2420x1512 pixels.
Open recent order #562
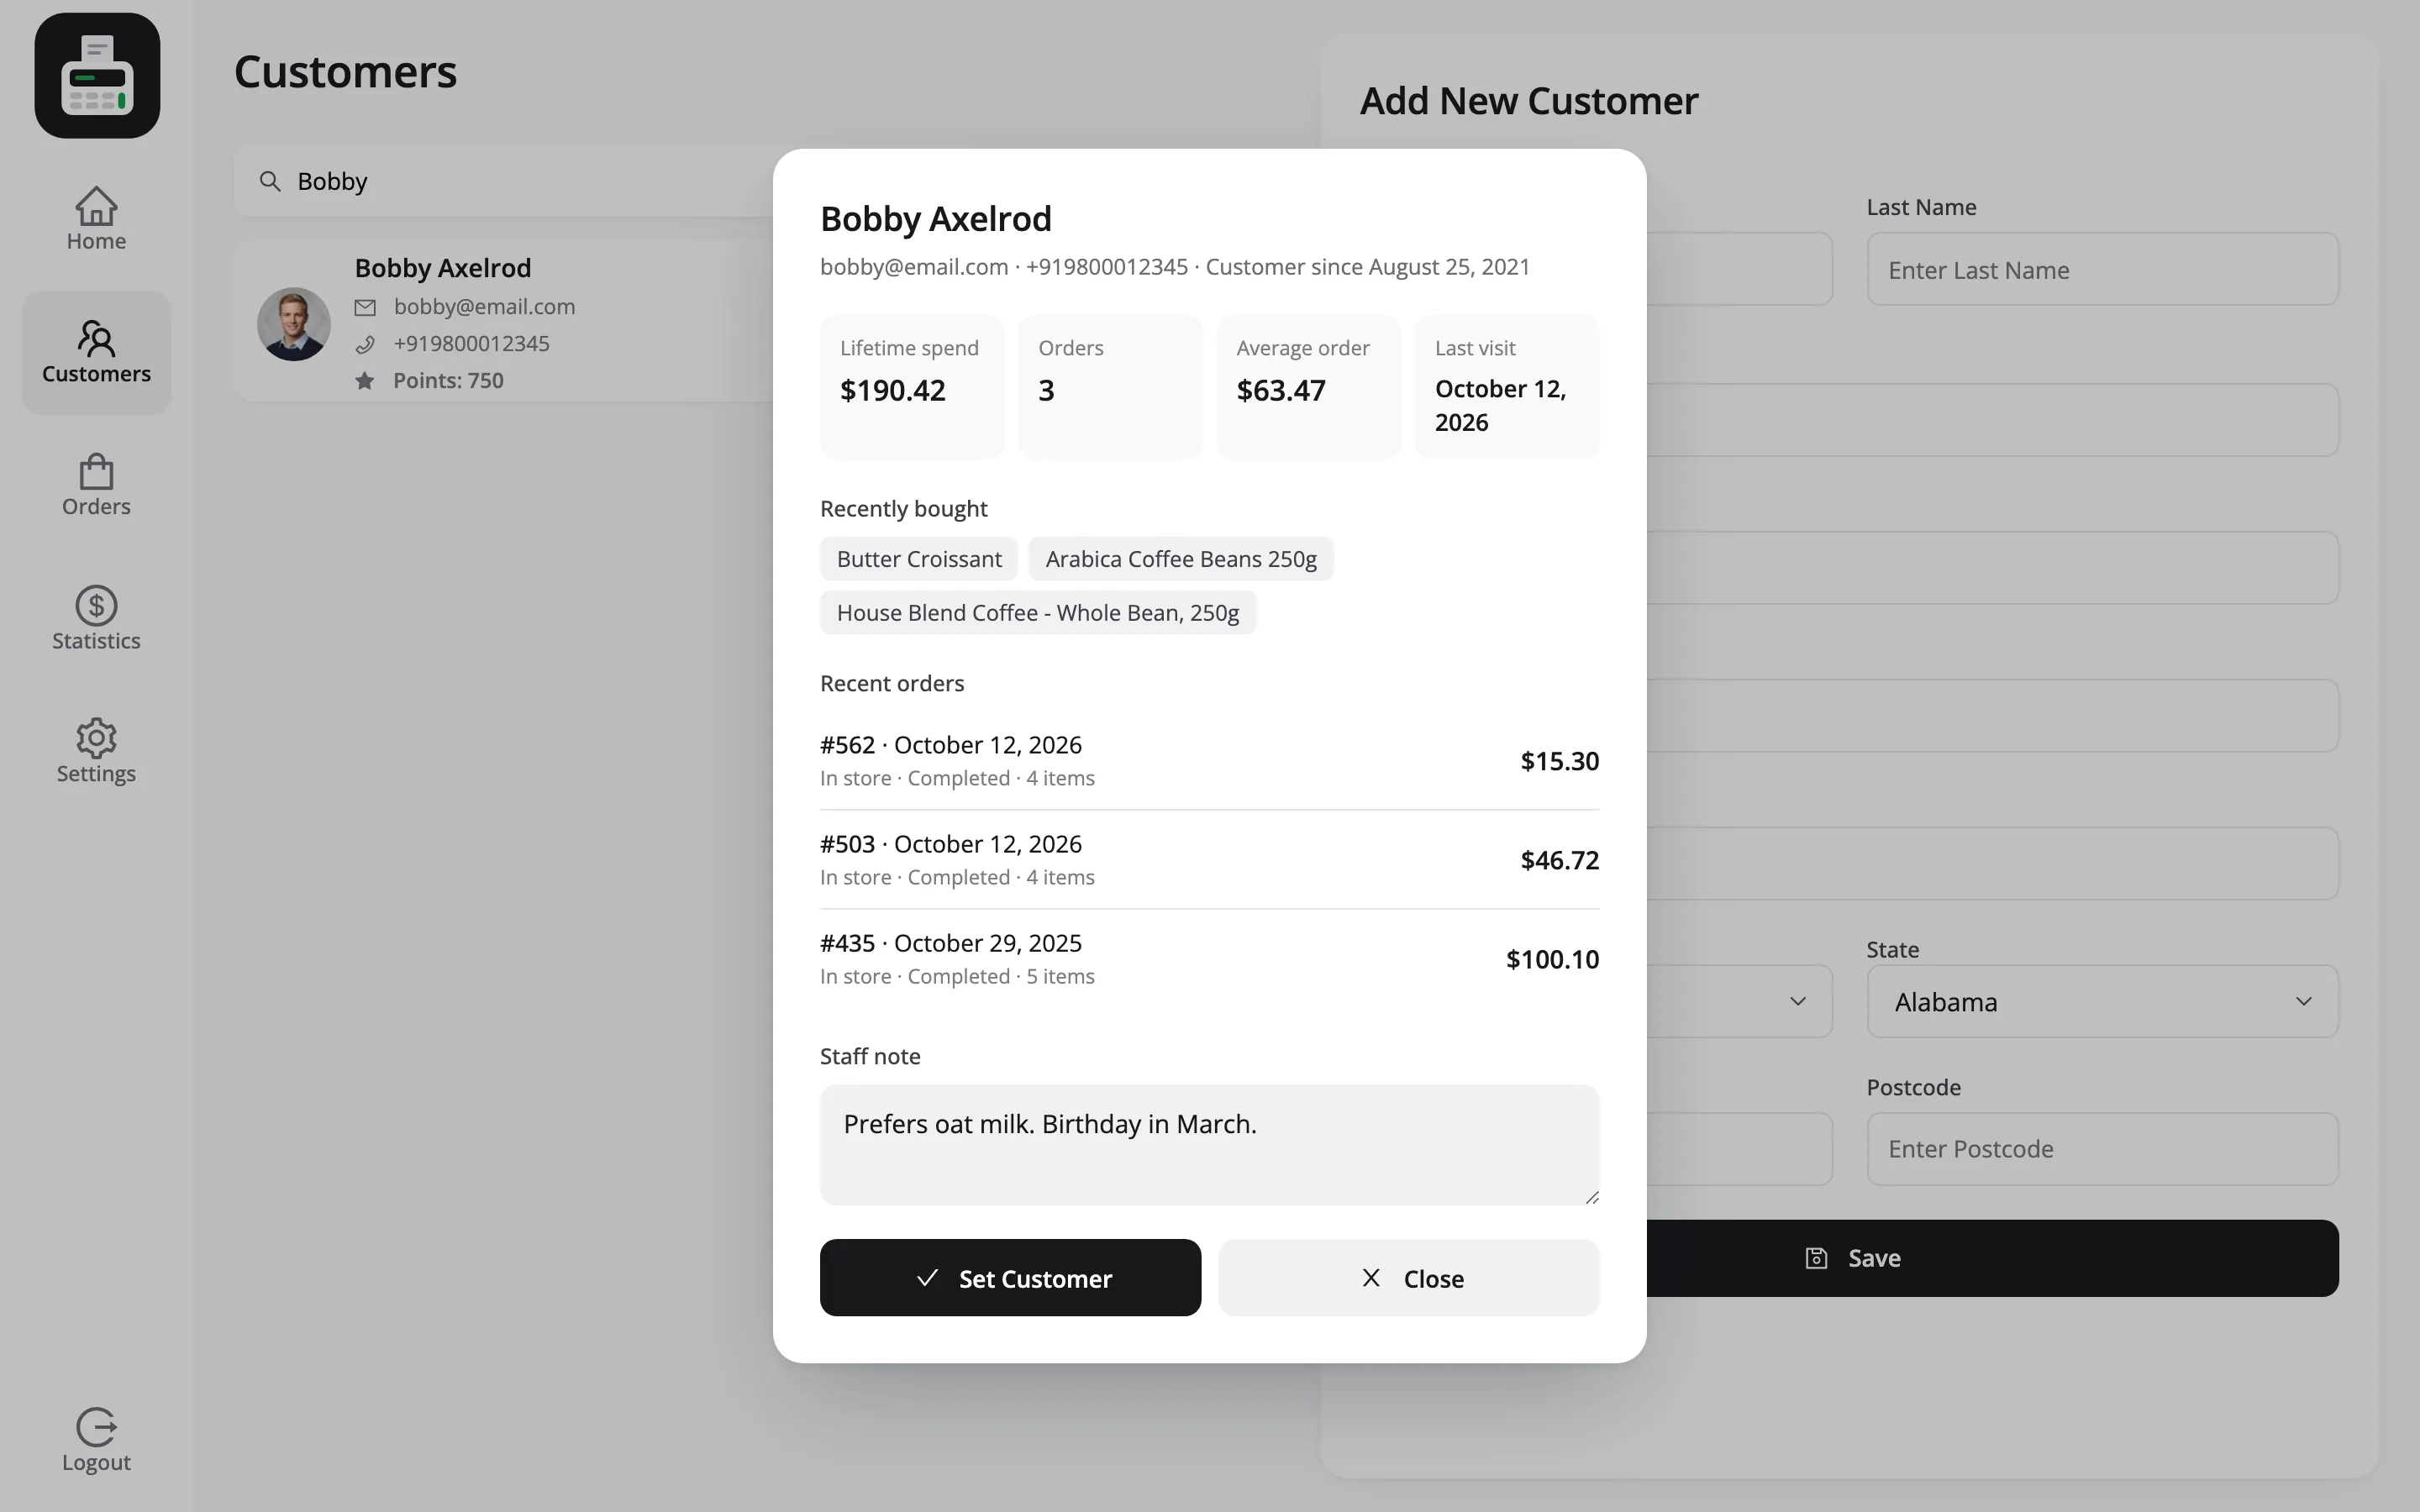(1209, 761)
